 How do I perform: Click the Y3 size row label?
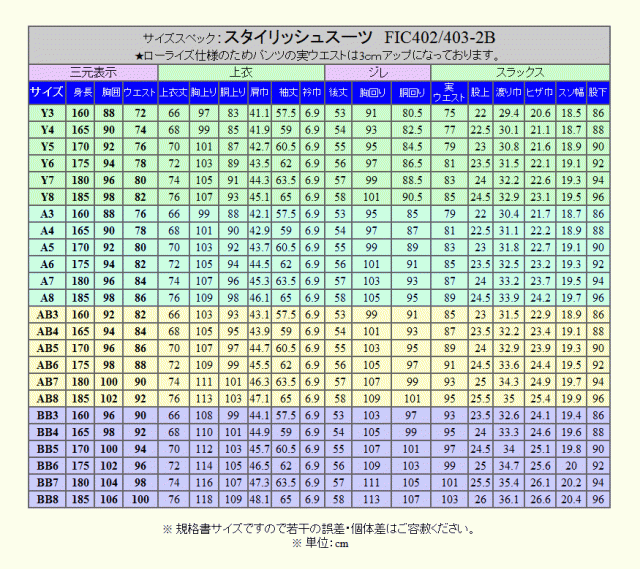click(47, 113)
